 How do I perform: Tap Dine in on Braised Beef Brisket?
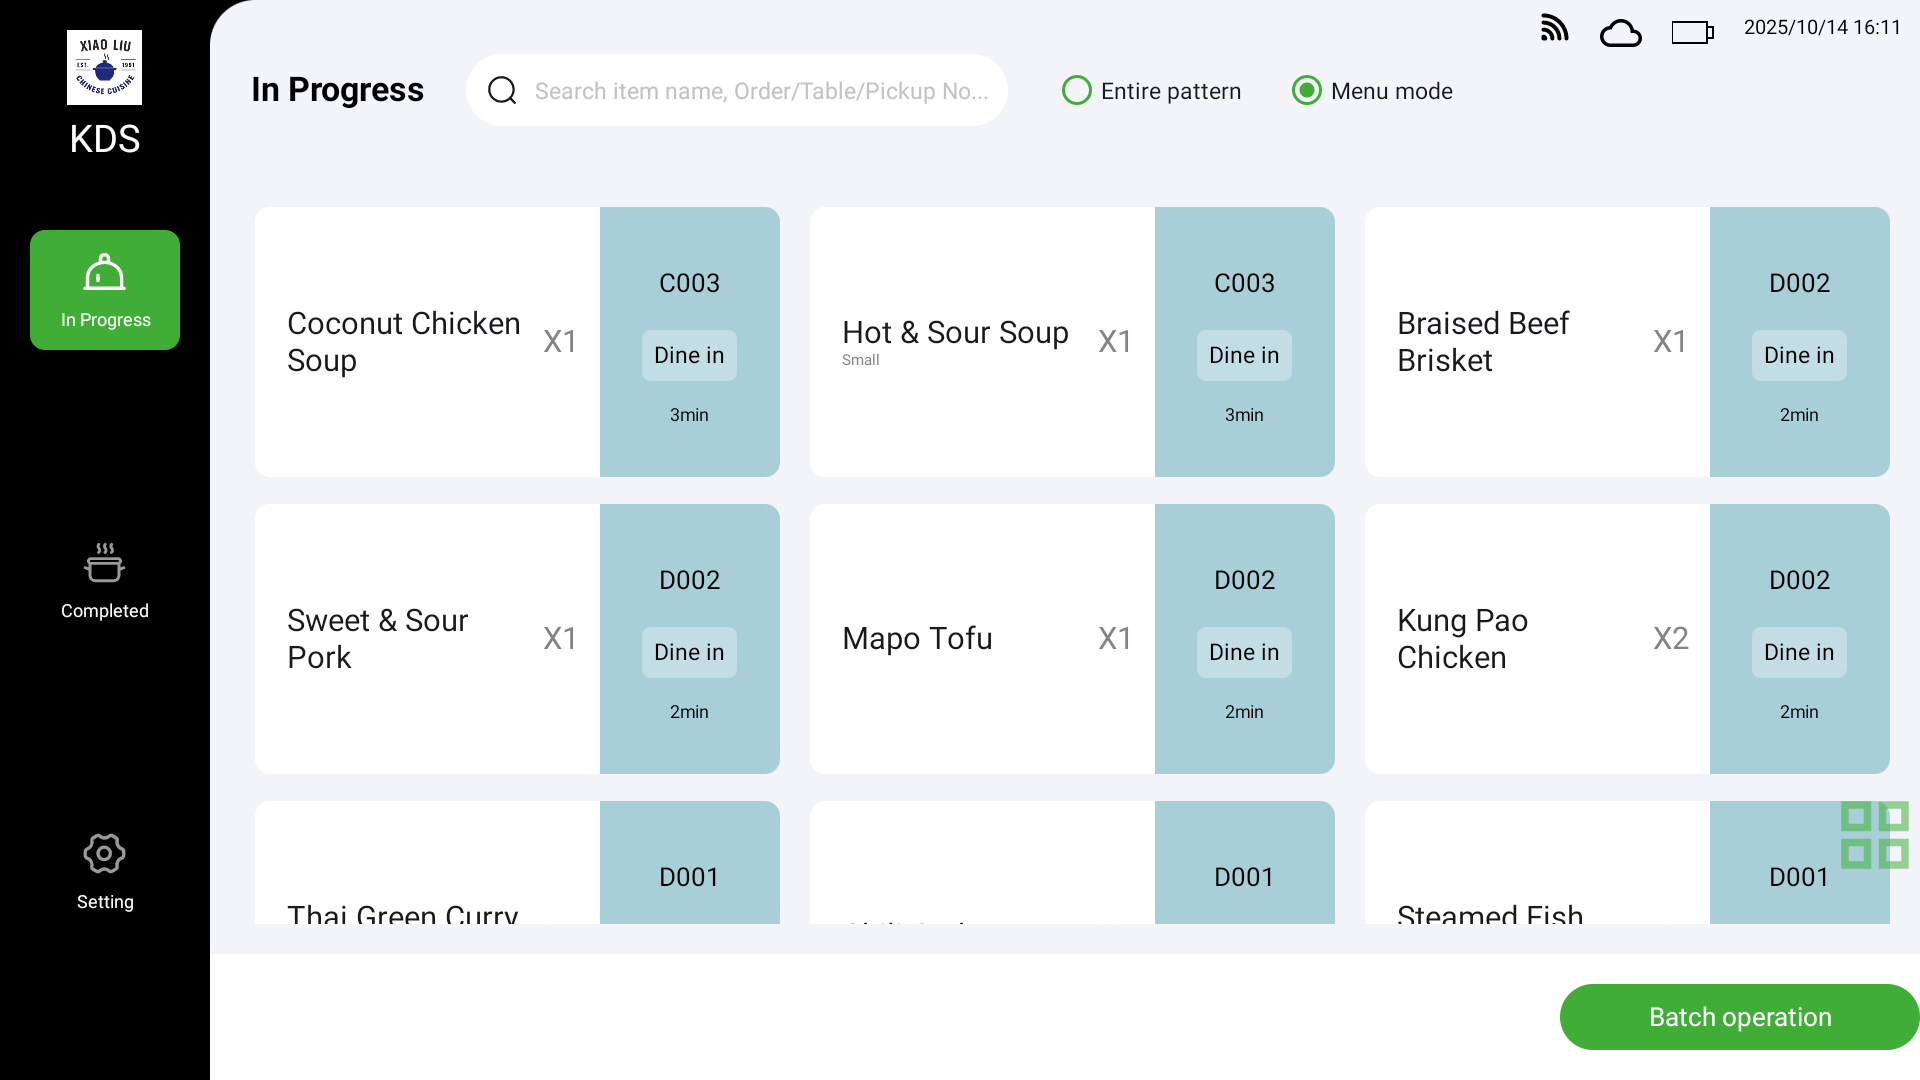[x=1799, y=355]
